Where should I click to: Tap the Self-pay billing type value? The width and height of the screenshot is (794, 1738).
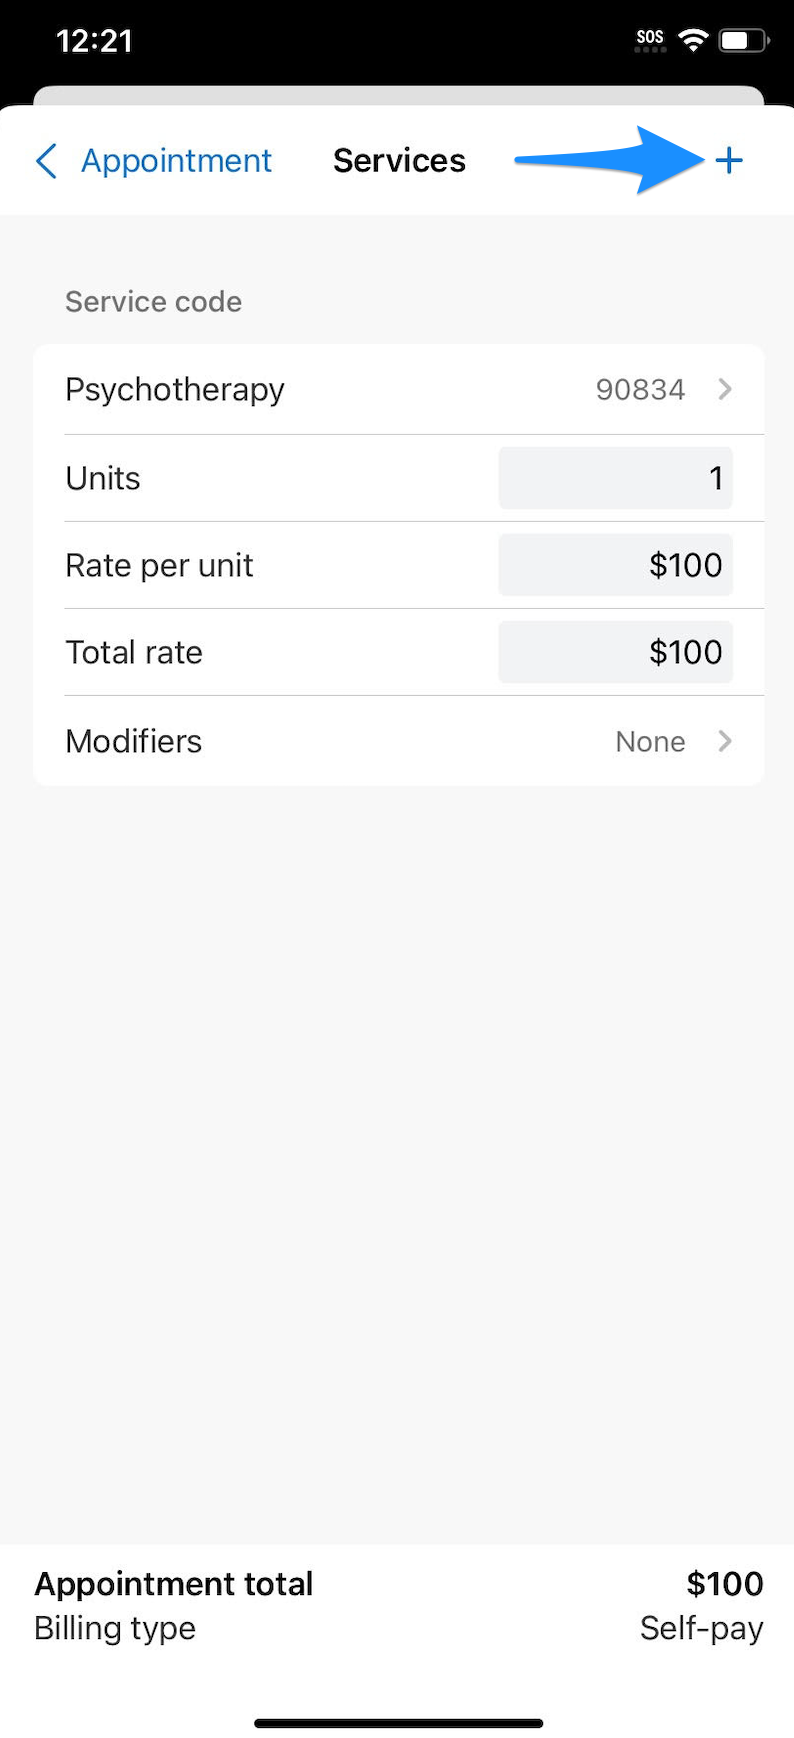pos(701,1628)
